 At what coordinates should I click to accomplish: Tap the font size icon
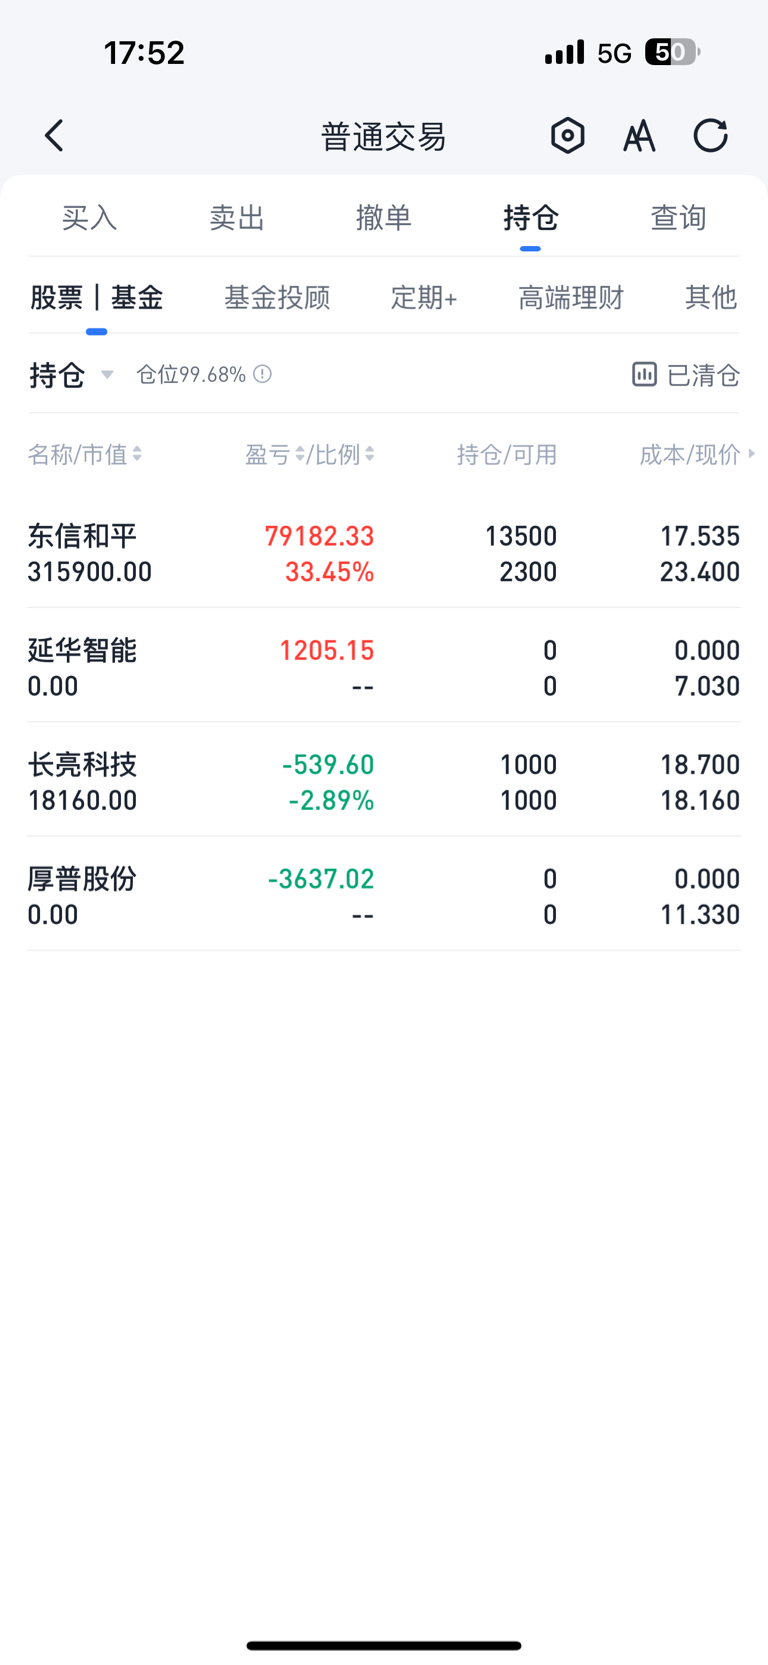pos(639,136)
